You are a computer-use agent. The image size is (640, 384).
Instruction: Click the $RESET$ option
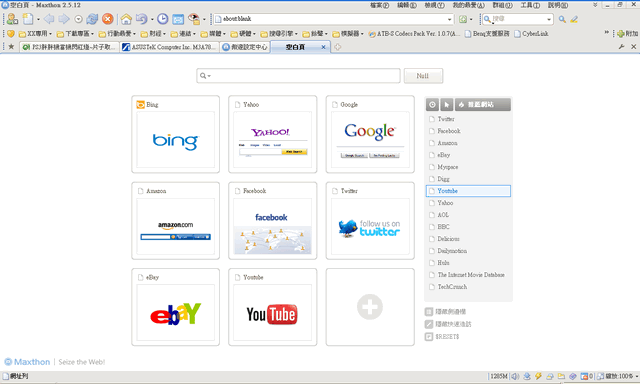point(442,337)
